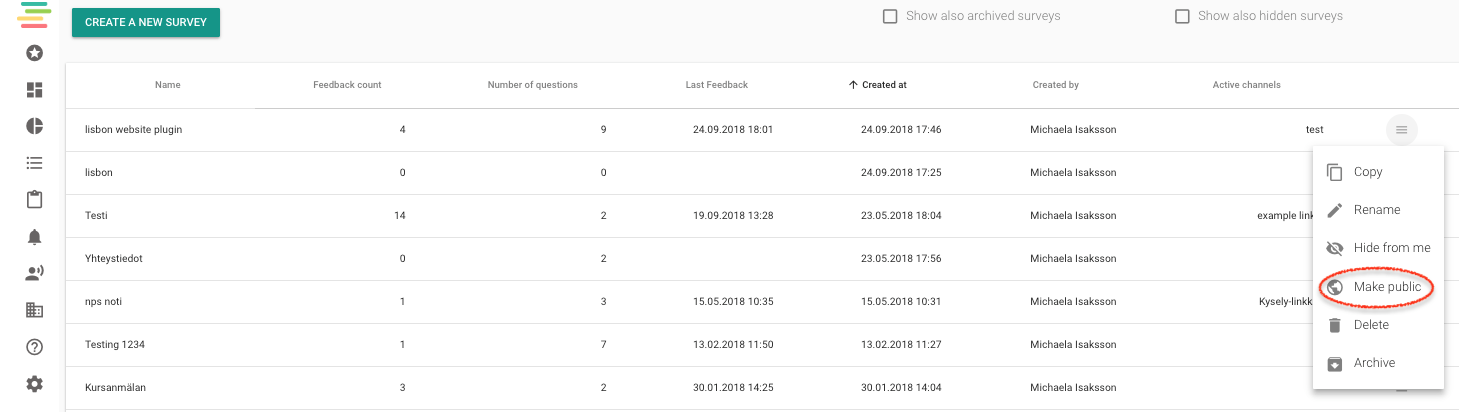The height and width of the screenshot is (412, 1459).
Task: Sort by Created by column header
Action: tap(1056, 85)
